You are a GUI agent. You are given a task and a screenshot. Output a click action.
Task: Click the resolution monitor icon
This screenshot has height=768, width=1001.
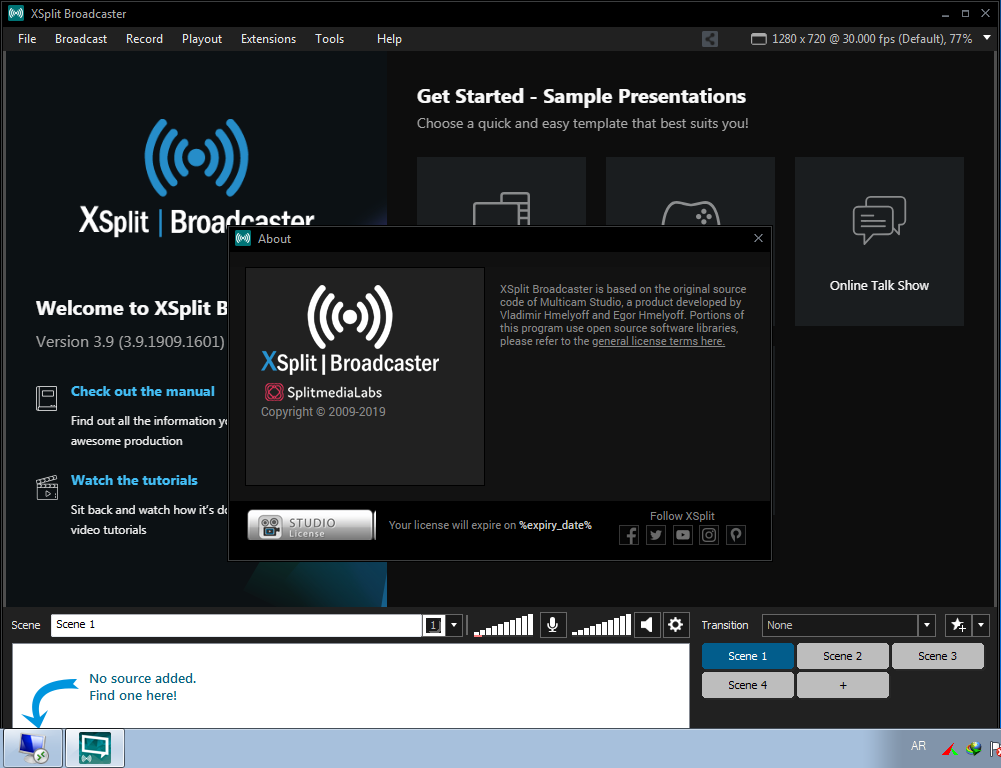(x=758, y=39)
